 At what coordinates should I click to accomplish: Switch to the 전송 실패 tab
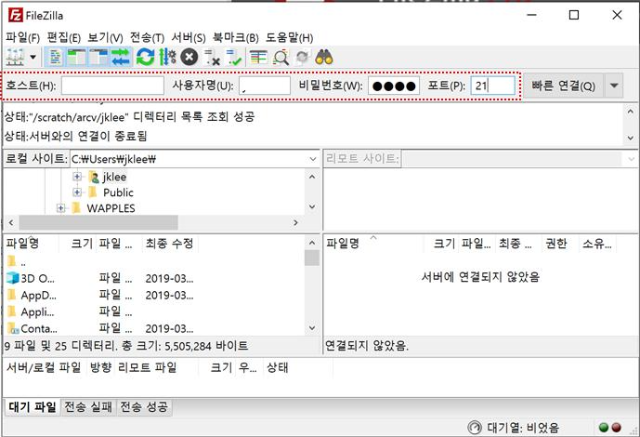(88, 407)
